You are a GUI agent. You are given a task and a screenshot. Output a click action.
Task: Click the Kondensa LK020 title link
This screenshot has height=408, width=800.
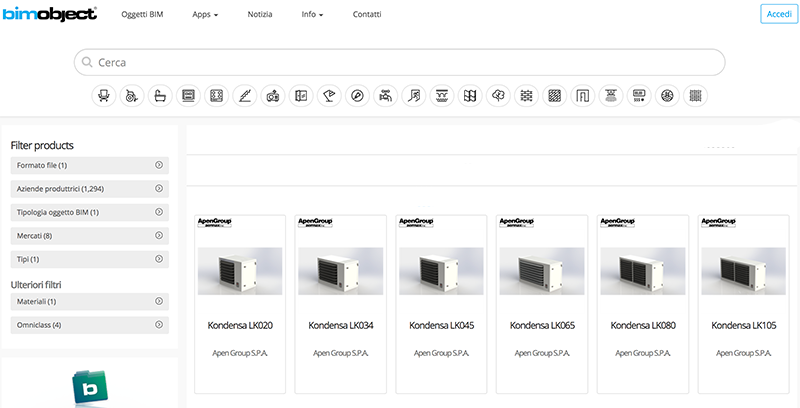click(x=240, y=325)
